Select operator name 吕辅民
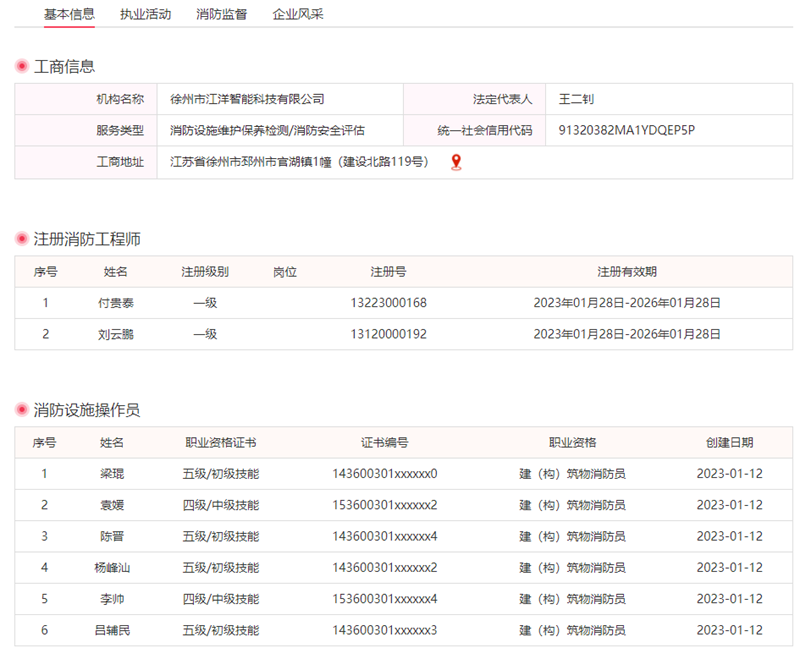Image resolution: width=800 pixels, height=659 pixels. tap(112, 630)
